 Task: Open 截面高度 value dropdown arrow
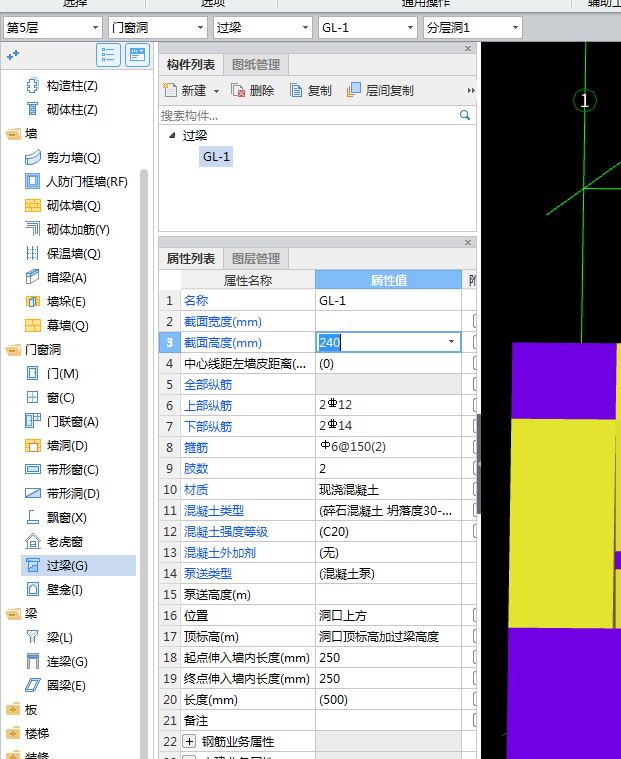click(451, 342)
